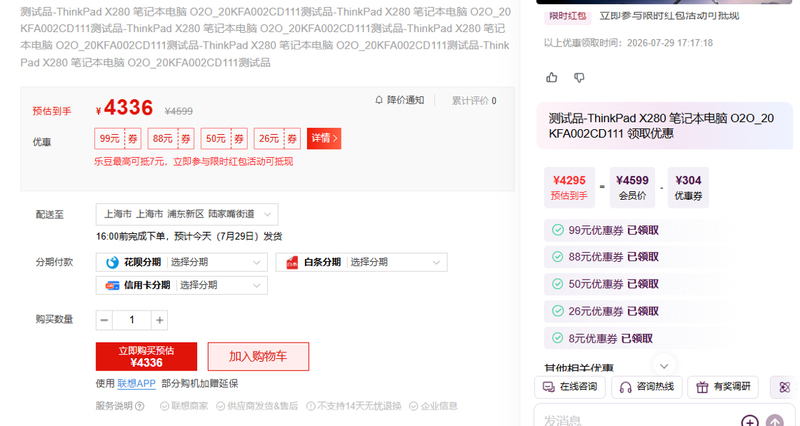
Task: Select the 88元券 coupon tag
Action: (171, 139)
